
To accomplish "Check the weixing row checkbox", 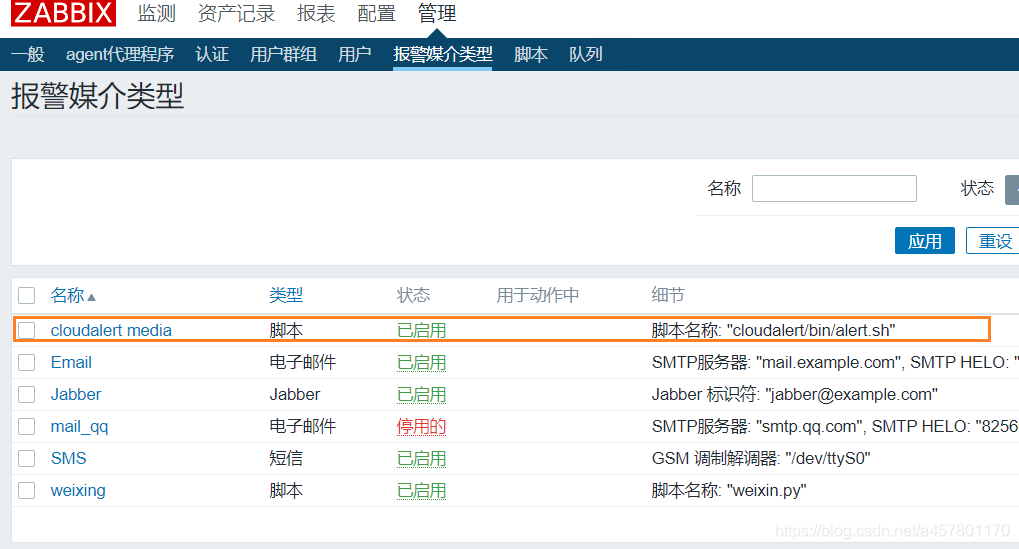I will coord(27,491).
